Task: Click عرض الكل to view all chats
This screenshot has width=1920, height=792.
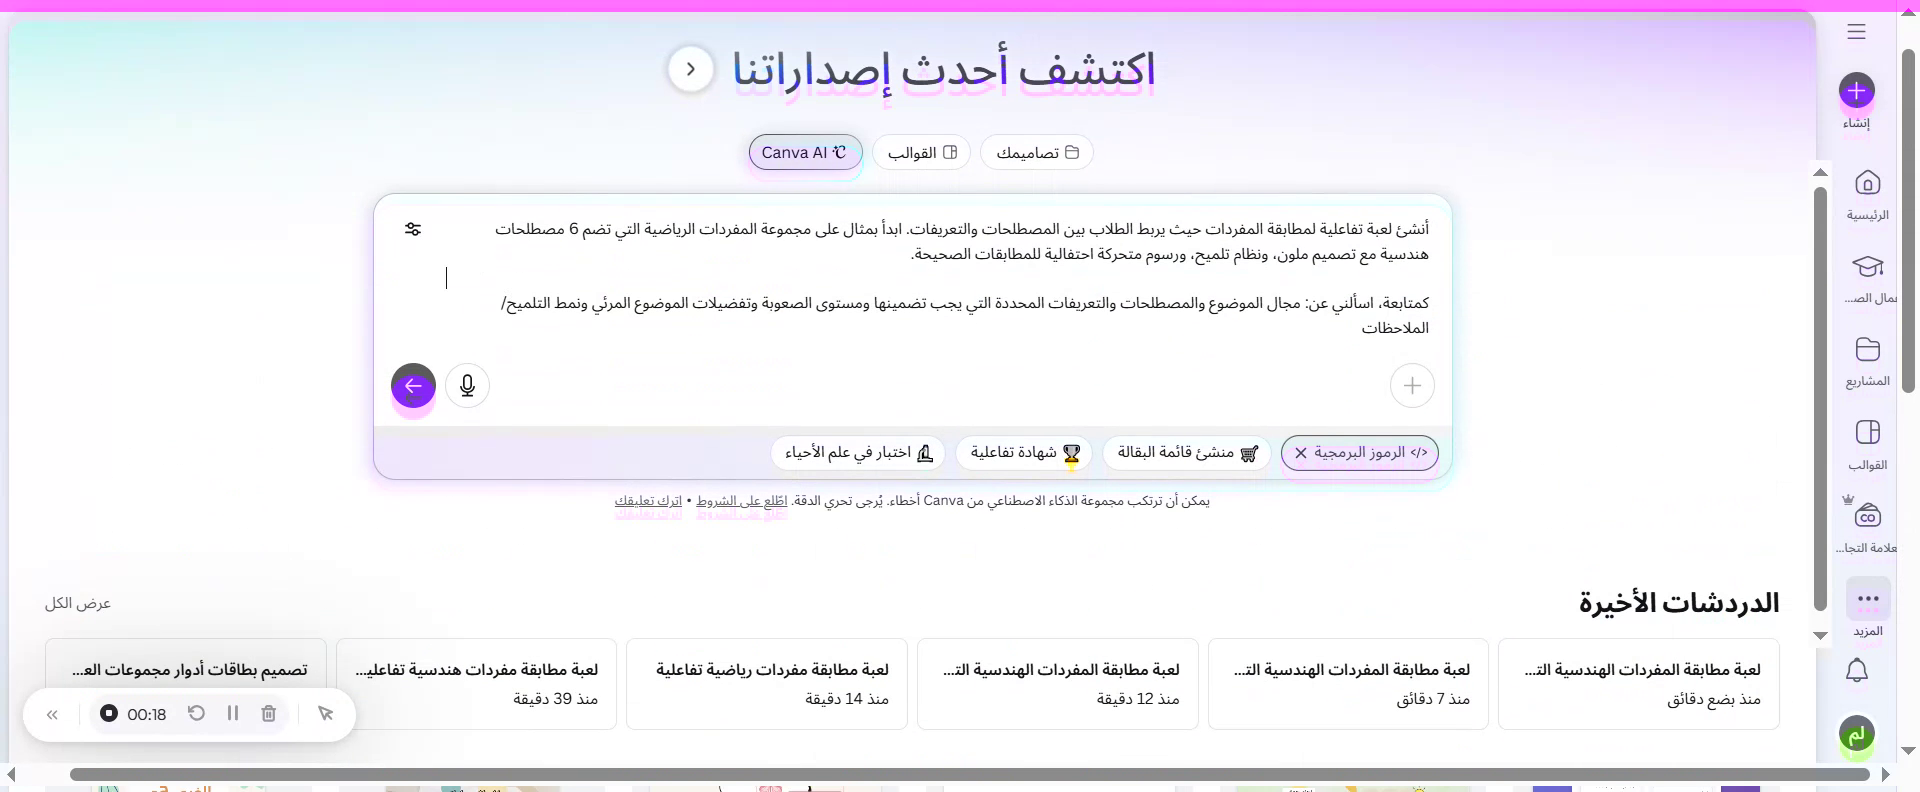Action: tap(77, 603)
